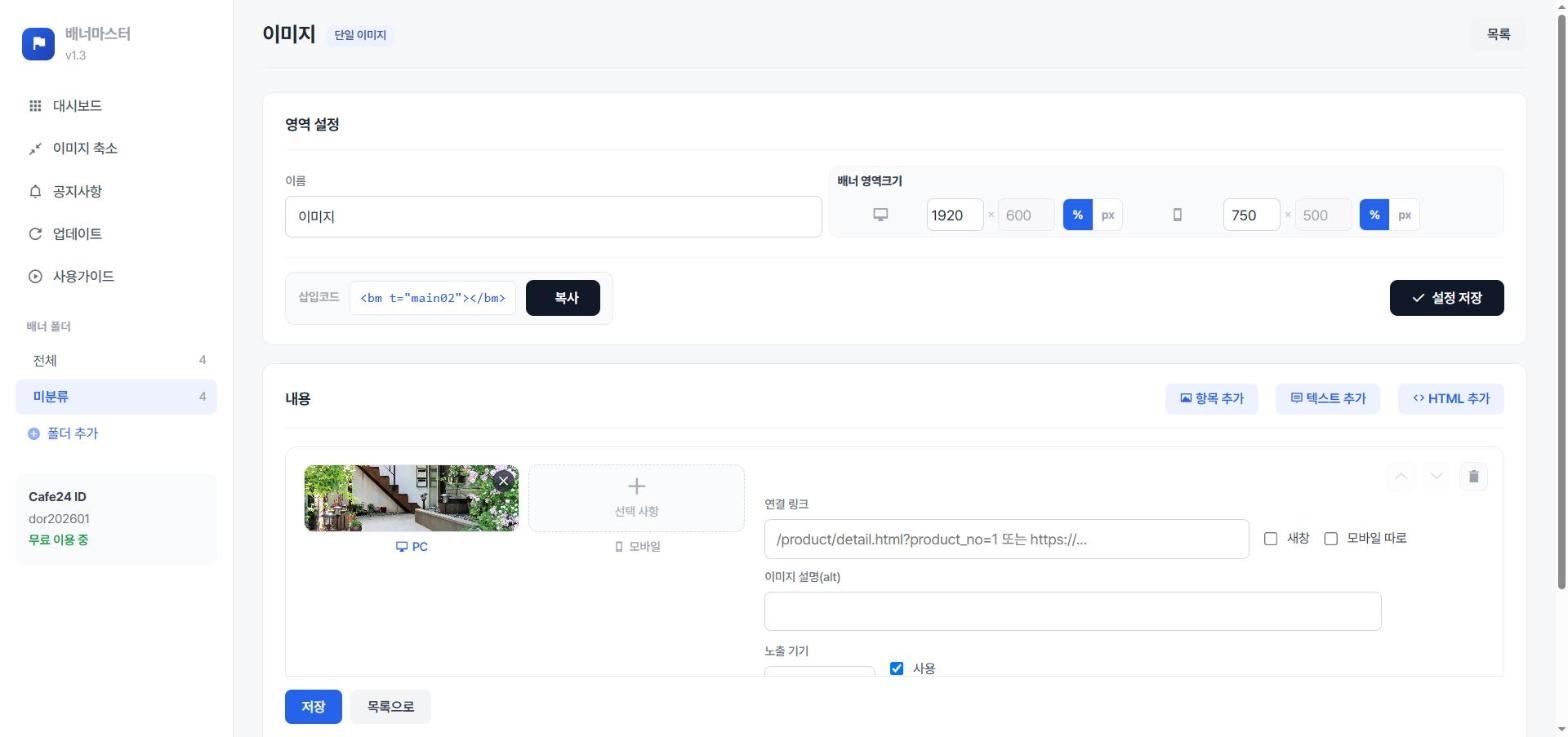Click the 항목 추가 button

pyautogui.click(x=1211, y=399)
